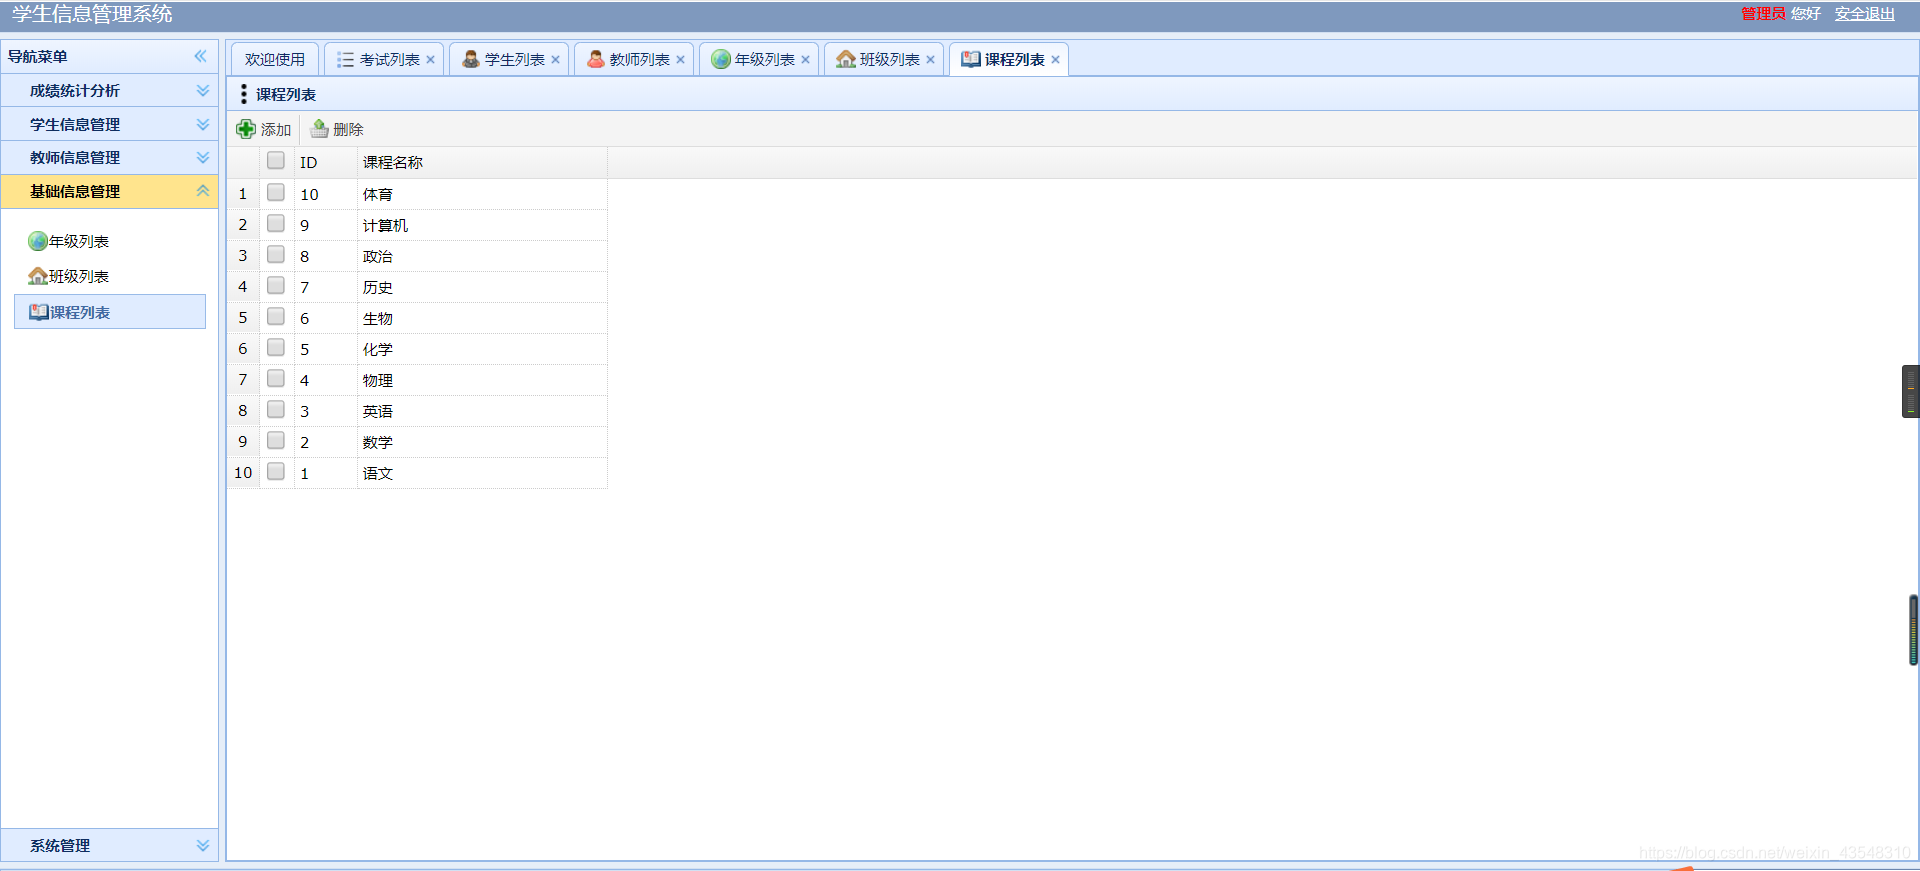Select the 英语 course name cell
The height and width of the screenshot is (871, 1920).
pyautogui.click(x=482, y=411)
